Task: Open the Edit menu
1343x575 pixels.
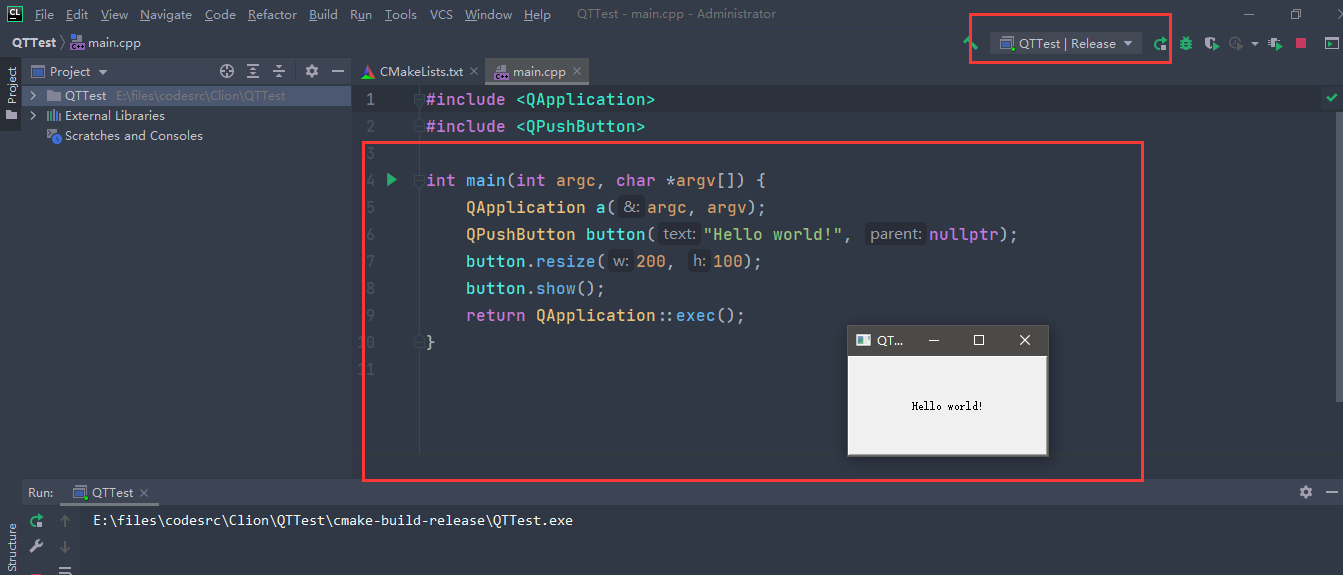Action: pos(77,14)
